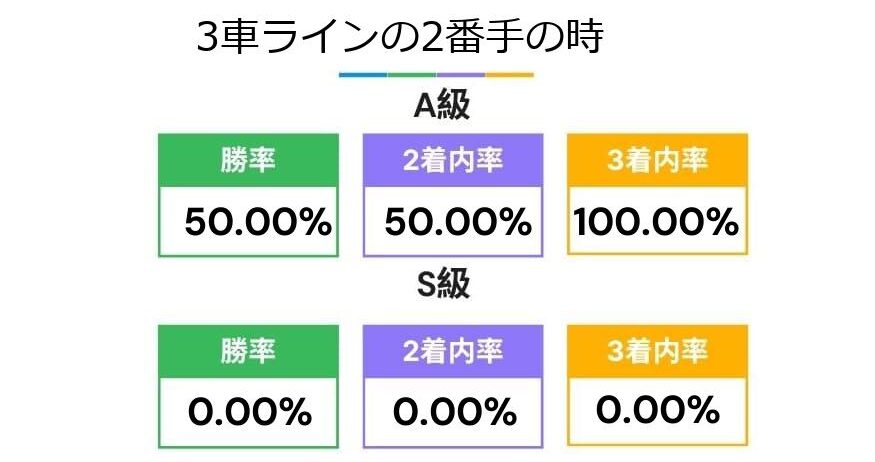Select the A級 2着内率 50.00% value
Screen dimensions: 875x462
click(x=458, y=222)
